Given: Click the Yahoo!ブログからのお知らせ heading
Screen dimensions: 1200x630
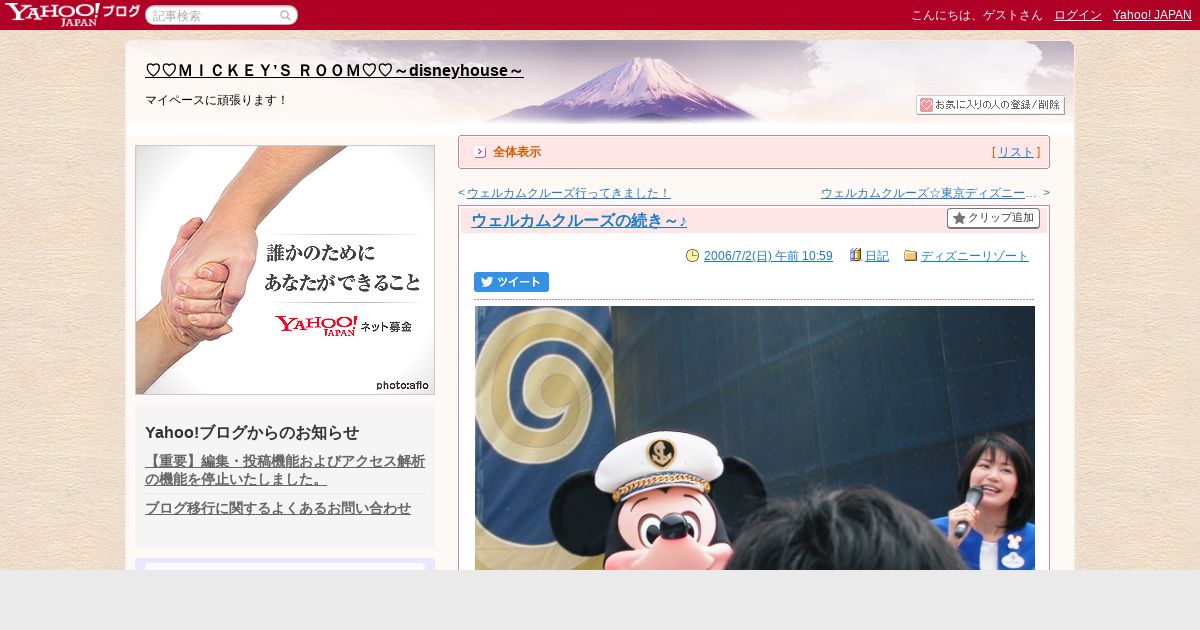Looking at the screenshot, I should [252, 433].
